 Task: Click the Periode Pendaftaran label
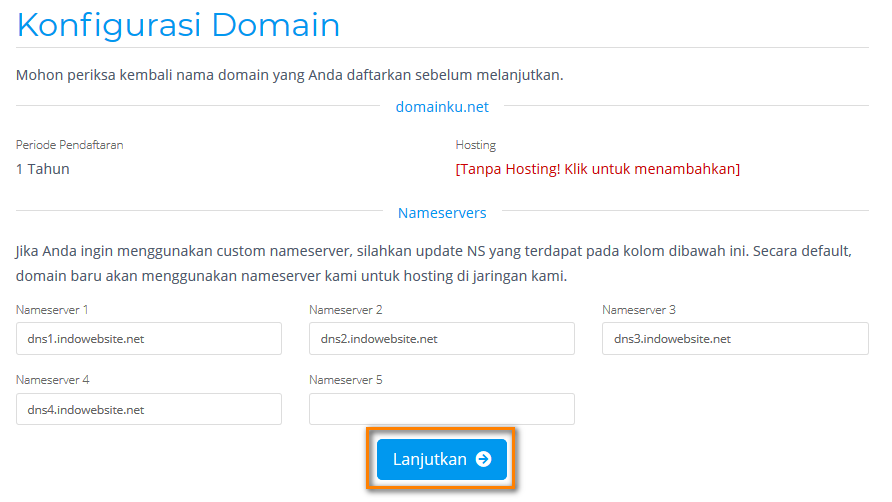pyautogui.click(x=70, y=145)
